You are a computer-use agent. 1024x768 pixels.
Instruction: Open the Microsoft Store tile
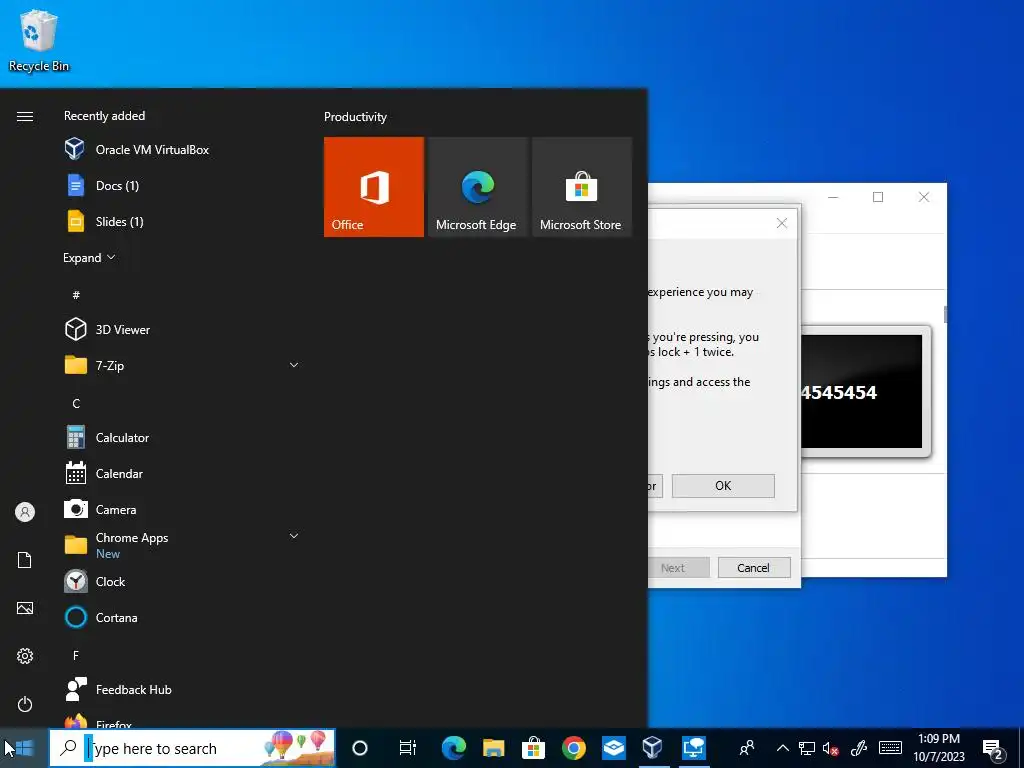click(x=582, y=187)
